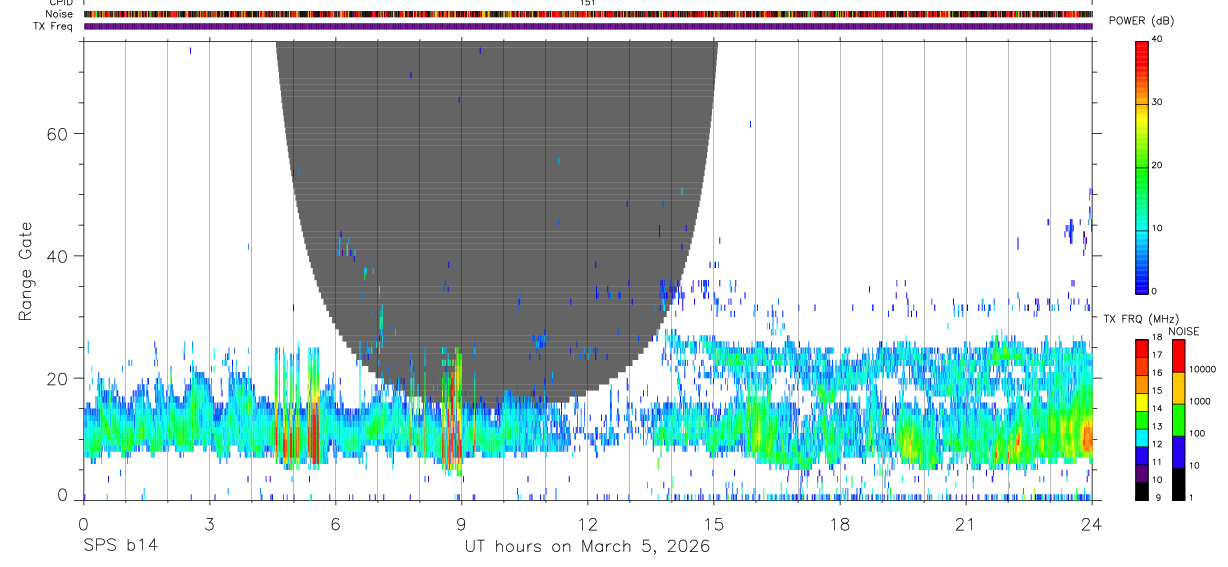Click the "Range Gate" y-axis label
Viewport: 1228px width, 567px height.
(25, 271)
